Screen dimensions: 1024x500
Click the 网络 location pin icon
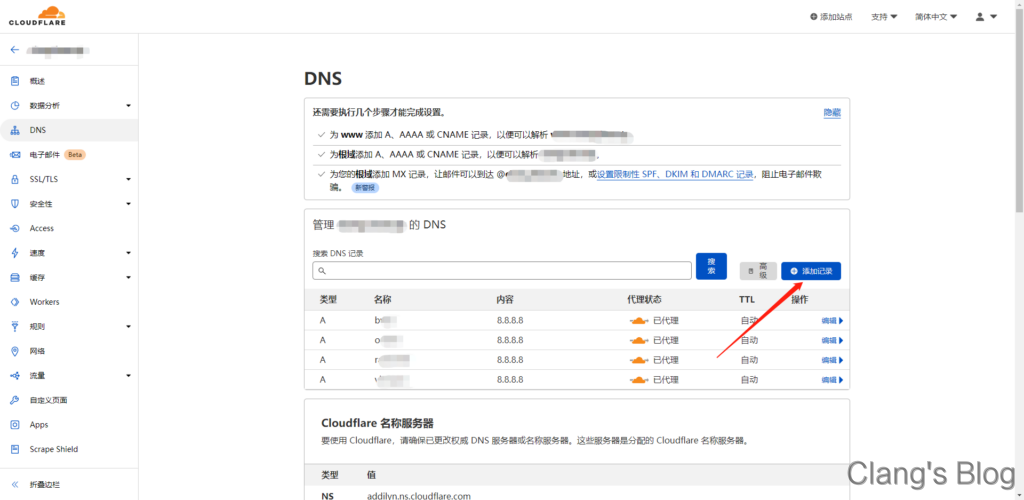pyautogui.click(x=15, y=351)
